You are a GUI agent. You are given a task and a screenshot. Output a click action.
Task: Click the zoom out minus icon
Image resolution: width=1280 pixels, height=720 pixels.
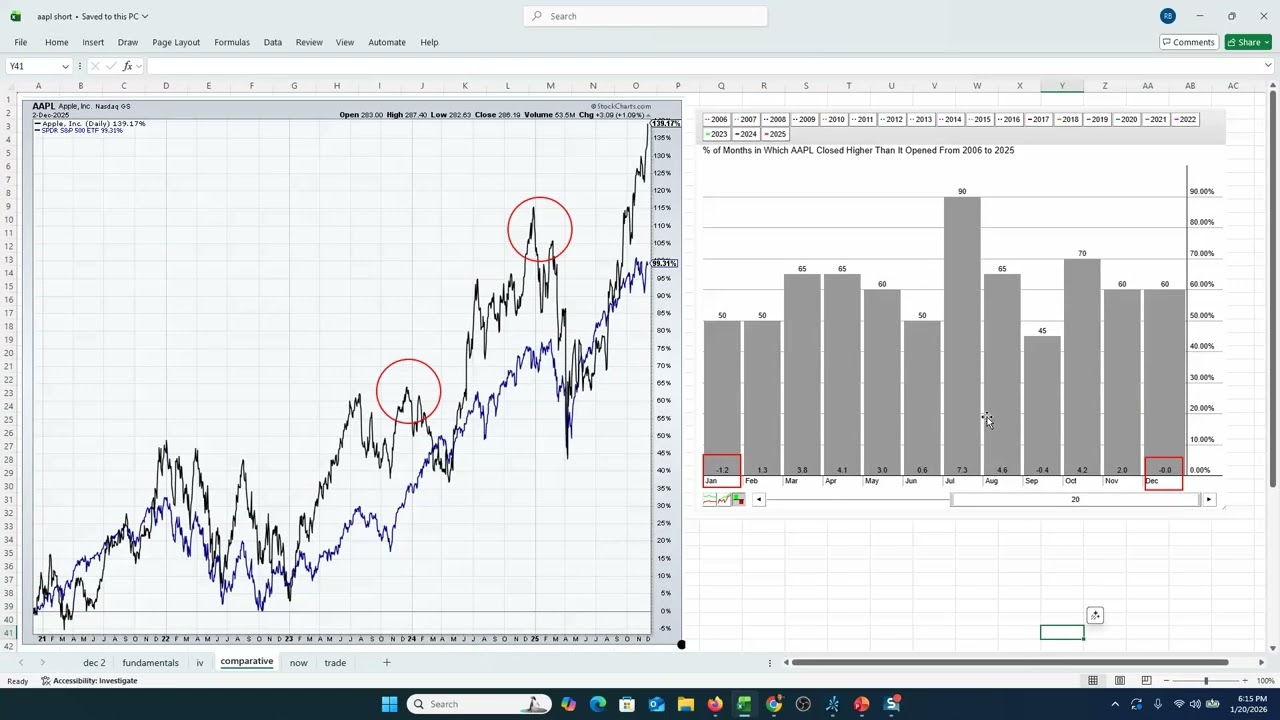coord(1166,681)
